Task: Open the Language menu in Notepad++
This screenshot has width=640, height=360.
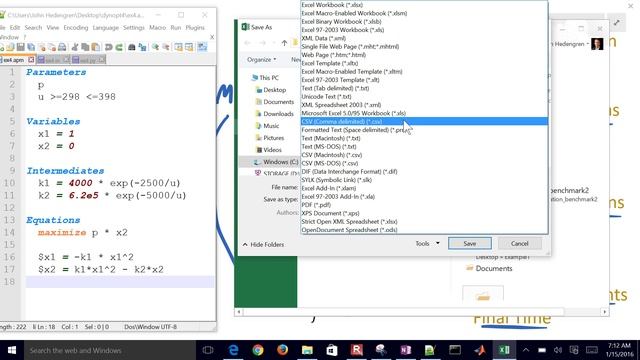Action: pyautogui.click(x=106, y=28)
